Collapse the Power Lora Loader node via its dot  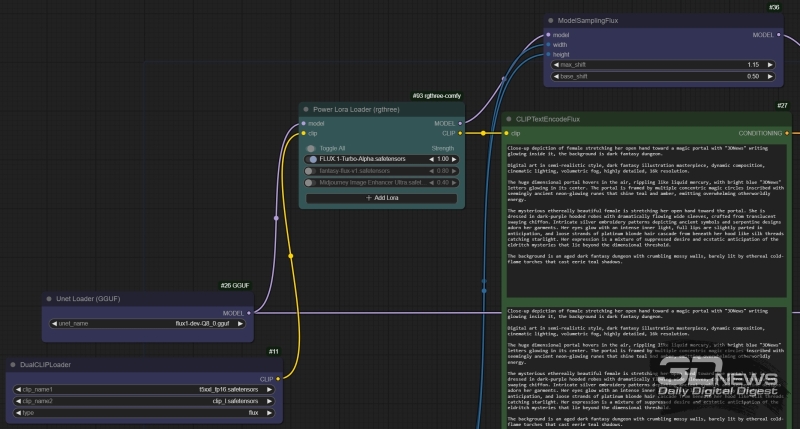pos(306,109)
